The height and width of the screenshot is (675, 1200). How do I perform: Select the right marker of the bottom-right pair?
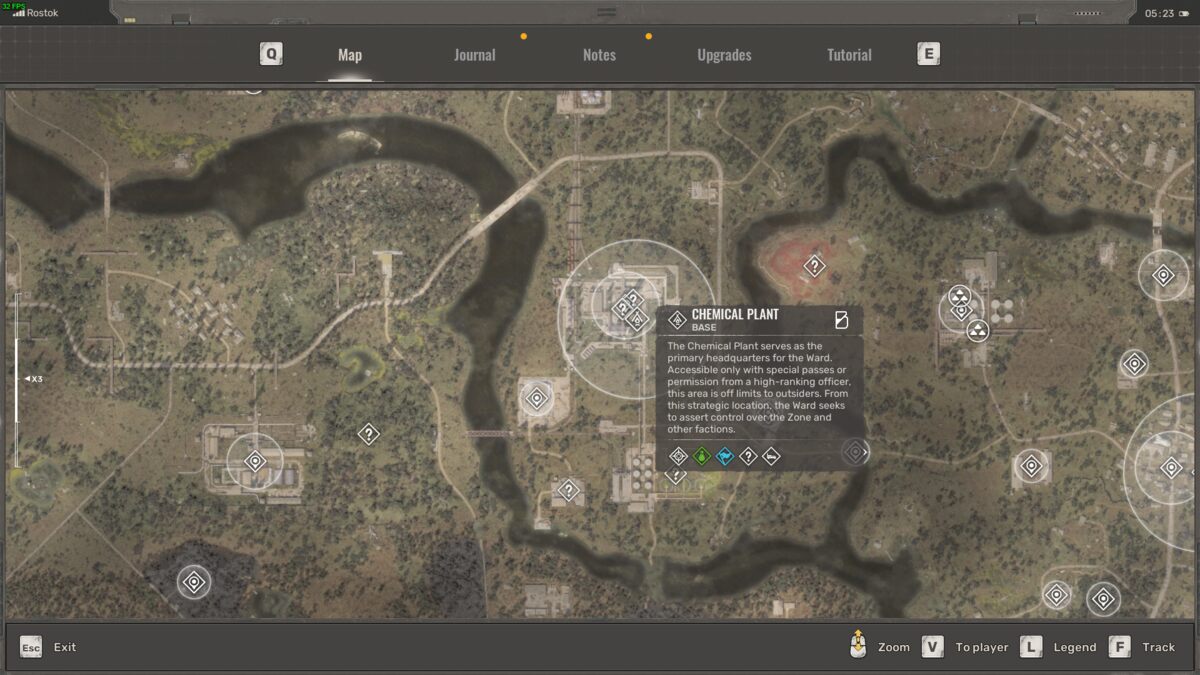pyautogui.click(x=1103, y=599)
